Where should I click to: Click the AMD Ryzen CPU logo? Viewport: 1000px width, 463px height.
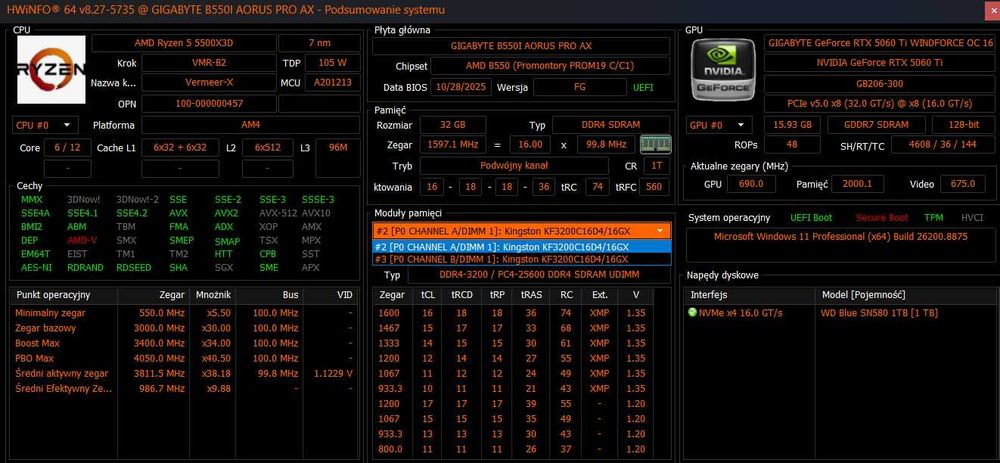(51, 70)
